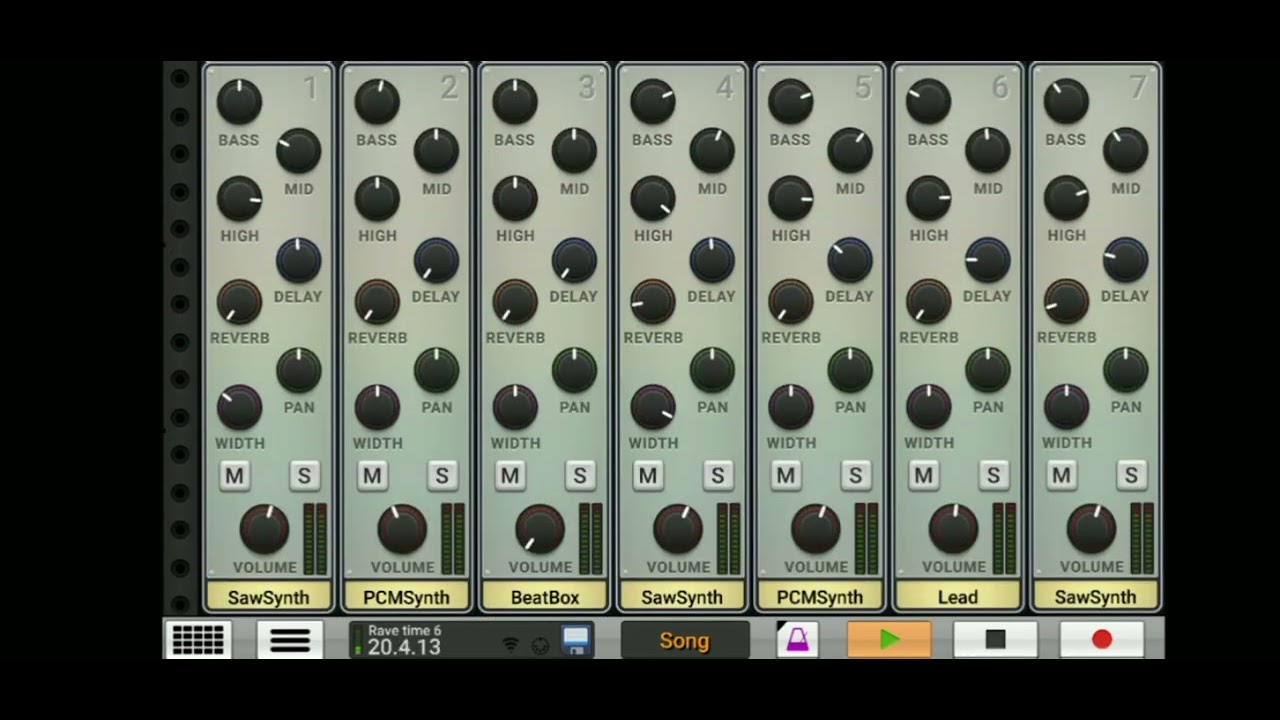Mute channel 1 SawSynth
Screen dimensions: 1280x720
[x=235, y=476]
